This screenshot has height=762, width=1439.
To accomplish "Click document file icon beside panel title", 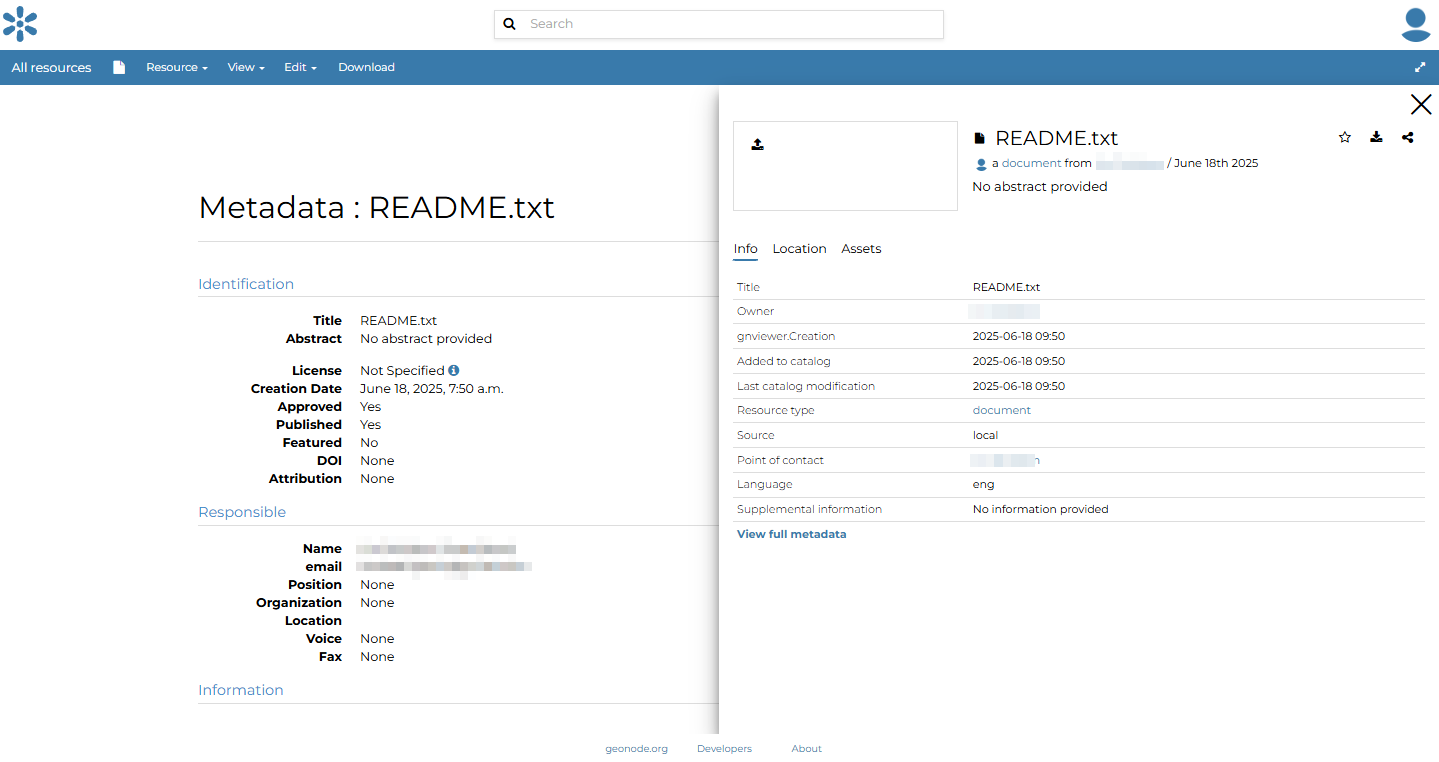I will pos(980,139).
